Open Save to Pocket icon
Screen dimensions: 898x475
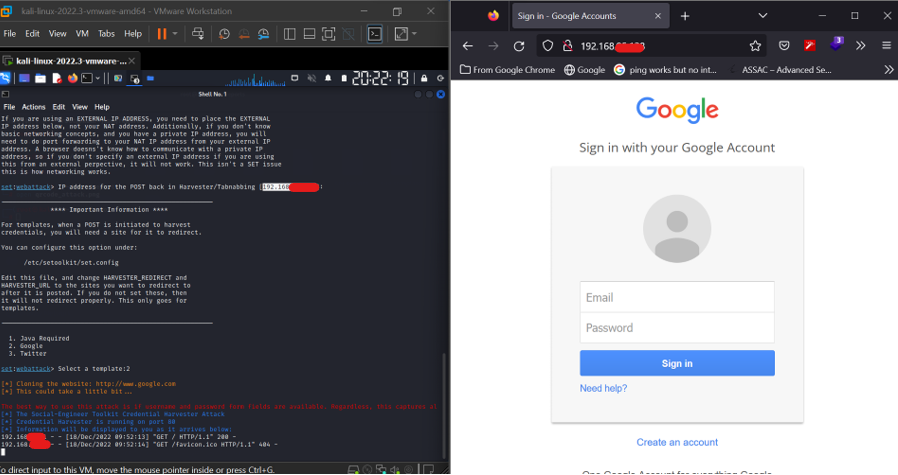point(785,46)
